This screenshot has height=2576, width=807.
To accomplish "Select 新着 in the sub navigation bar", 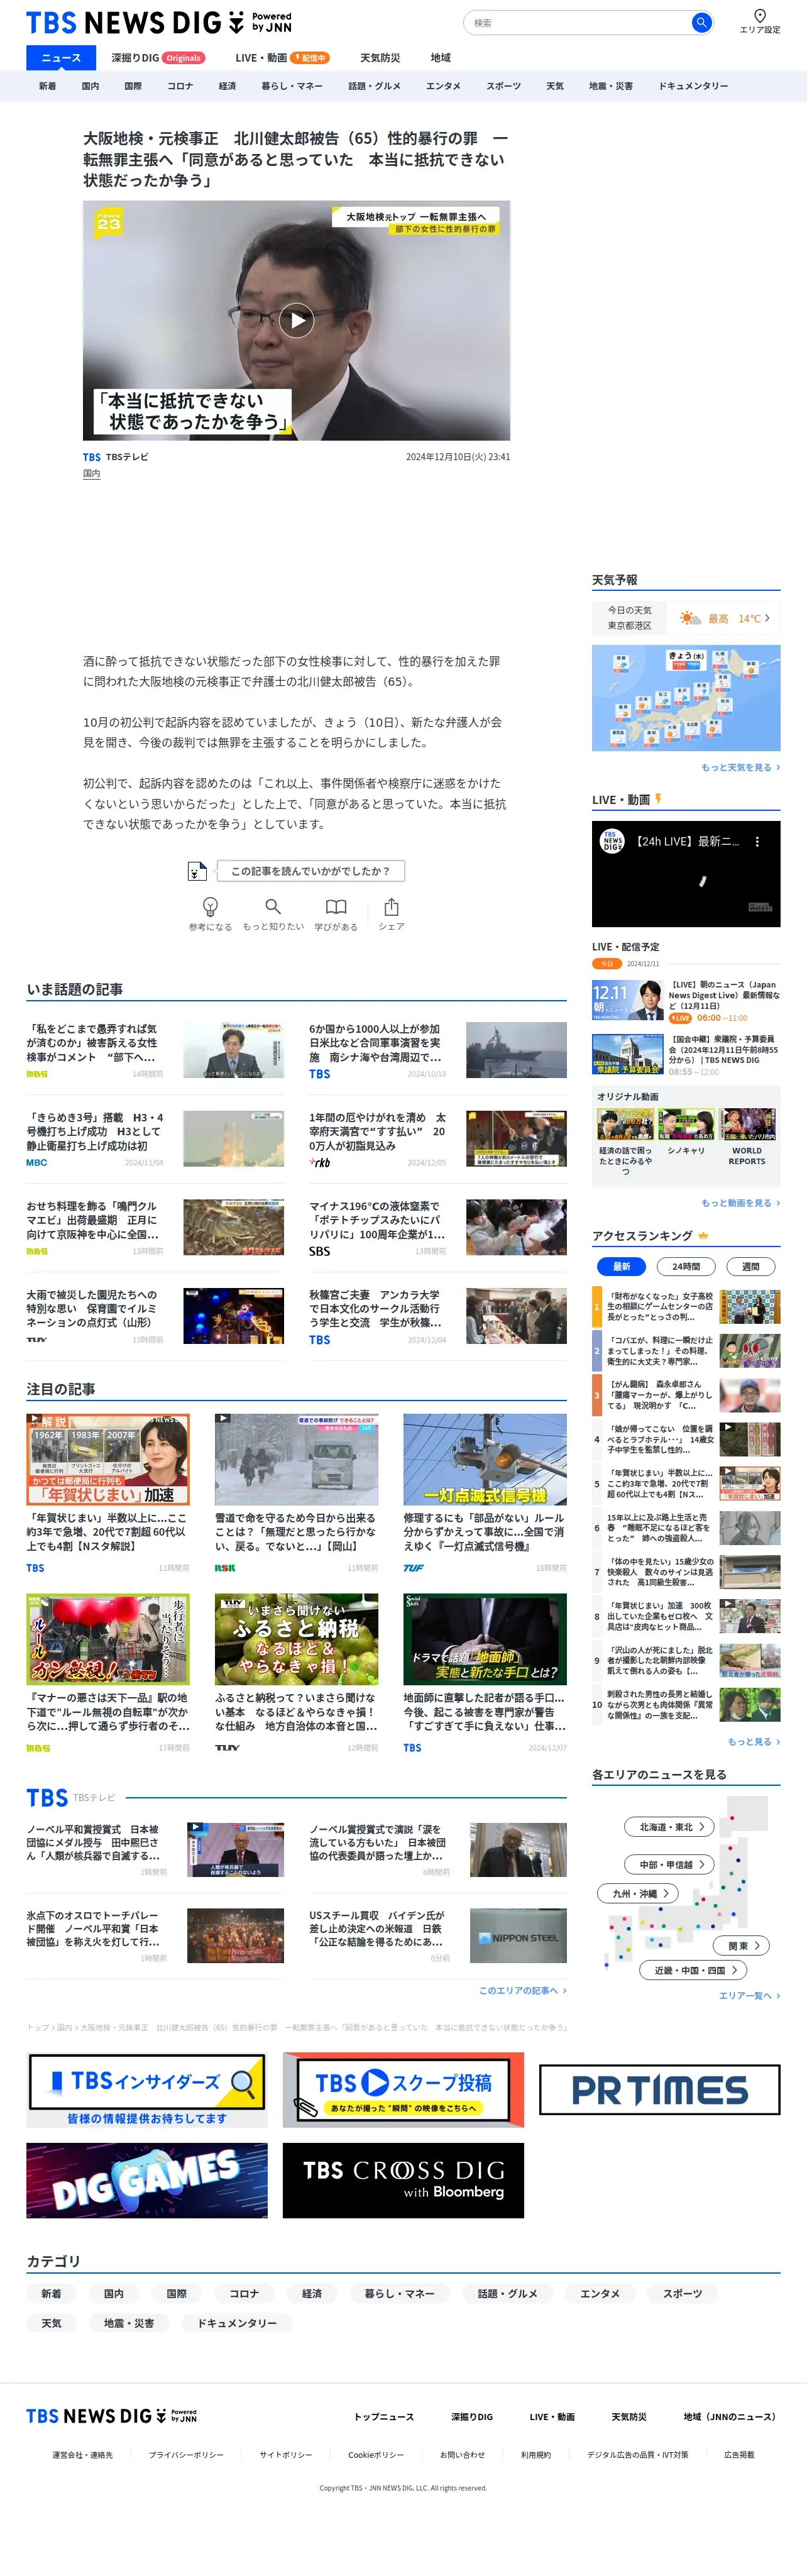I will tap(47, 86).
